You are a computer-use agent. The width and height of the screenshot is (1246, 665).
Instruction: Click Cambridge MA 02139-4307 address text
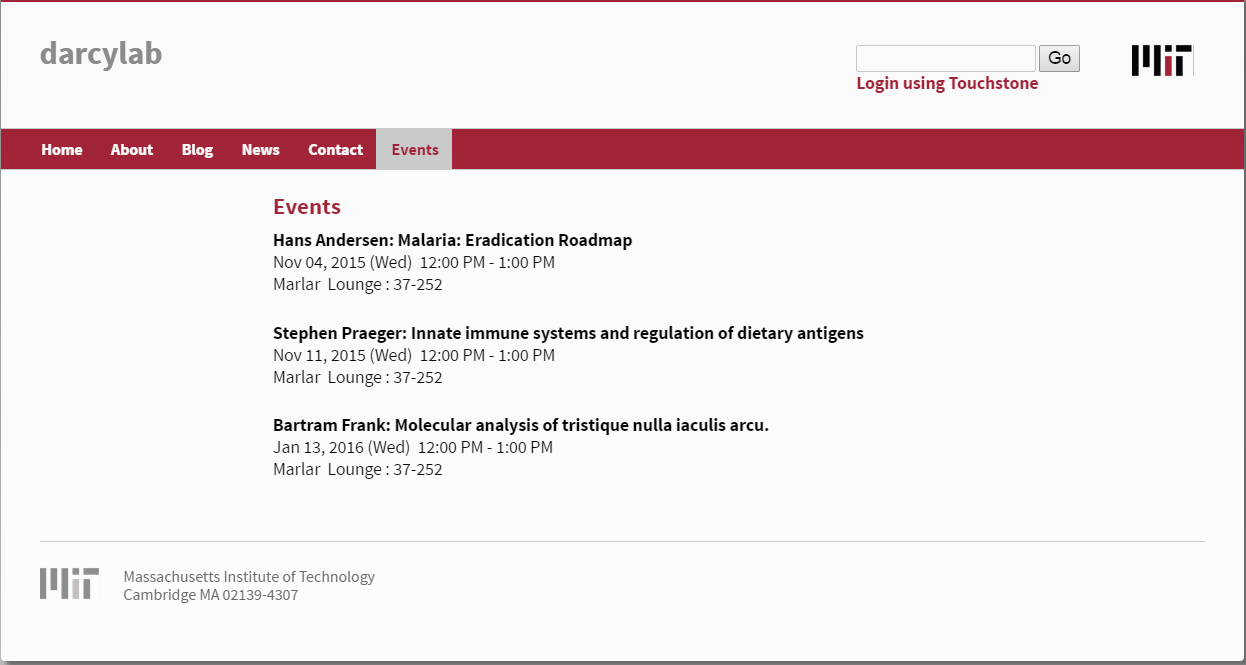click(211, 595)
